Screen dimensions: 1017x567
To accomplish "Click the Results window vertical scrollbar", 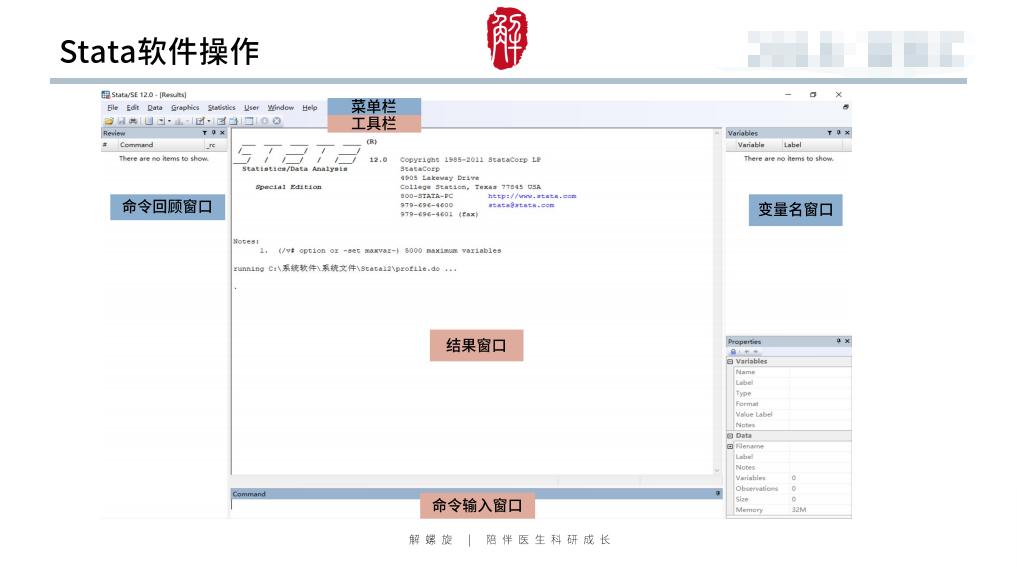I will tap(717, 302).
